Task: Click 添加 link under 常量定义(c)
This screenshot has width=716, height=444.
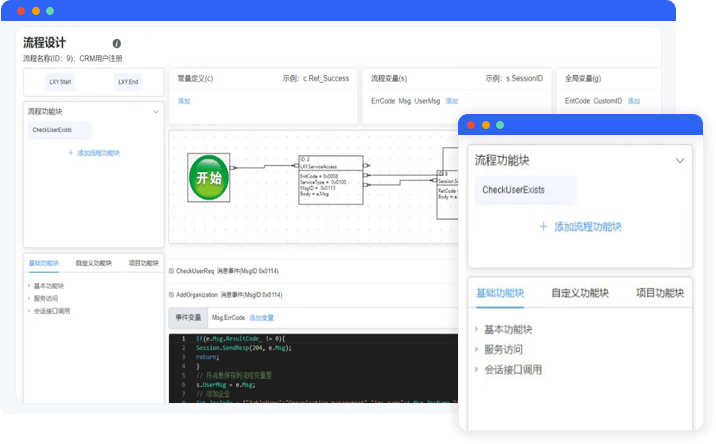Action: coord(183,101)
